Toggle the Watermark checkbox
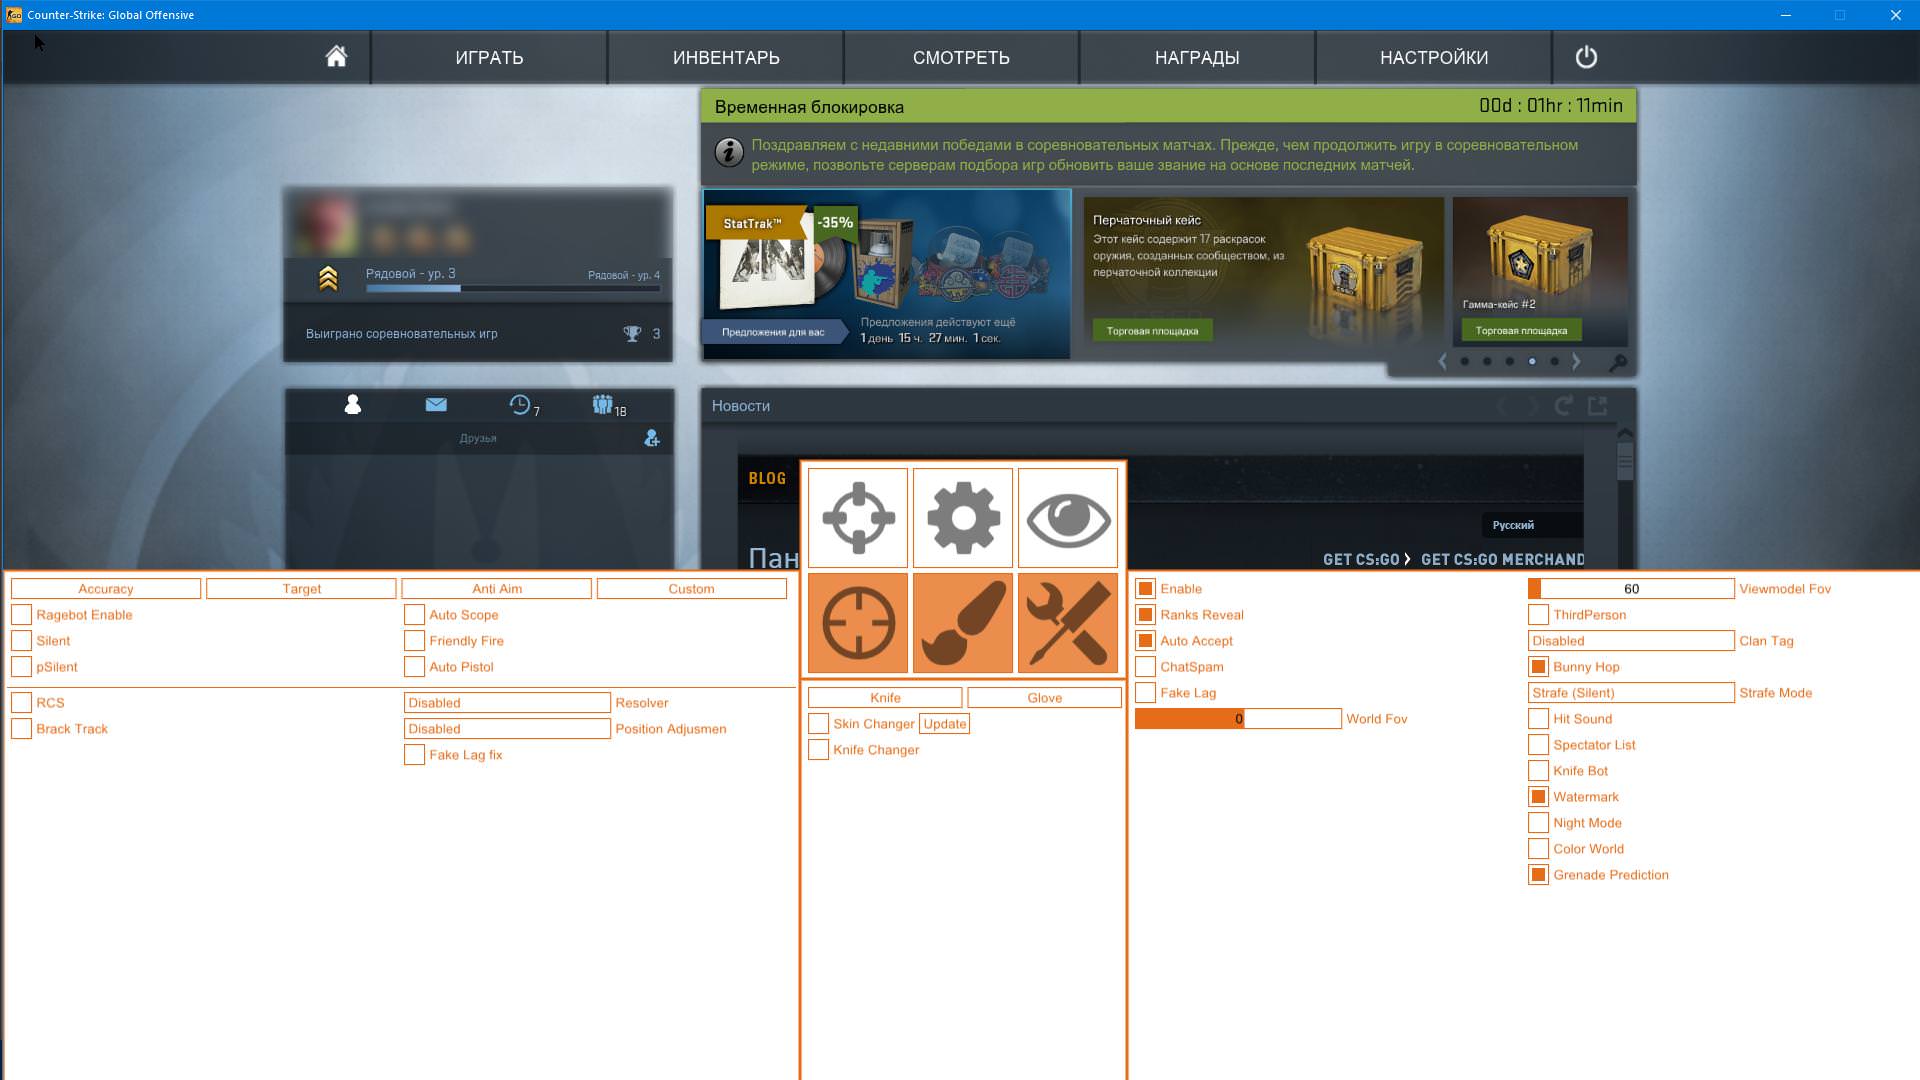The width and height of the screenshot is (1920, 1080). pos(1538,797)
